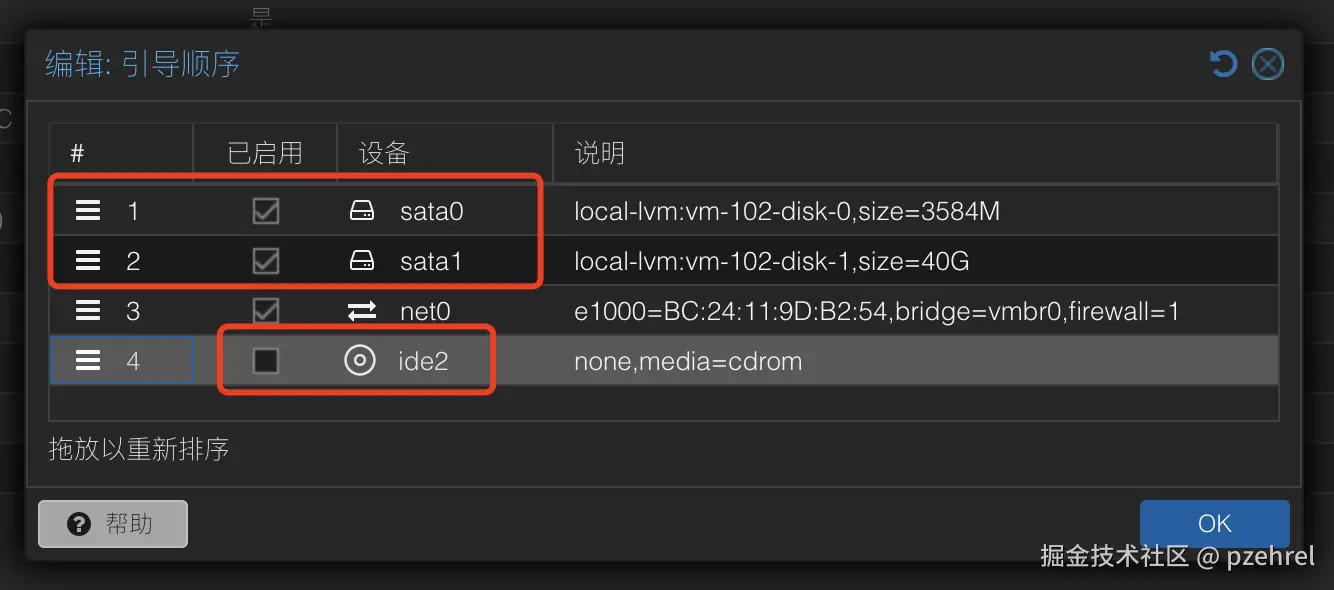The height and width of the screenshot is (590, 1334).
Task: Click the ide2 CD-ROM disc icon
Action: tap(359, 360)
